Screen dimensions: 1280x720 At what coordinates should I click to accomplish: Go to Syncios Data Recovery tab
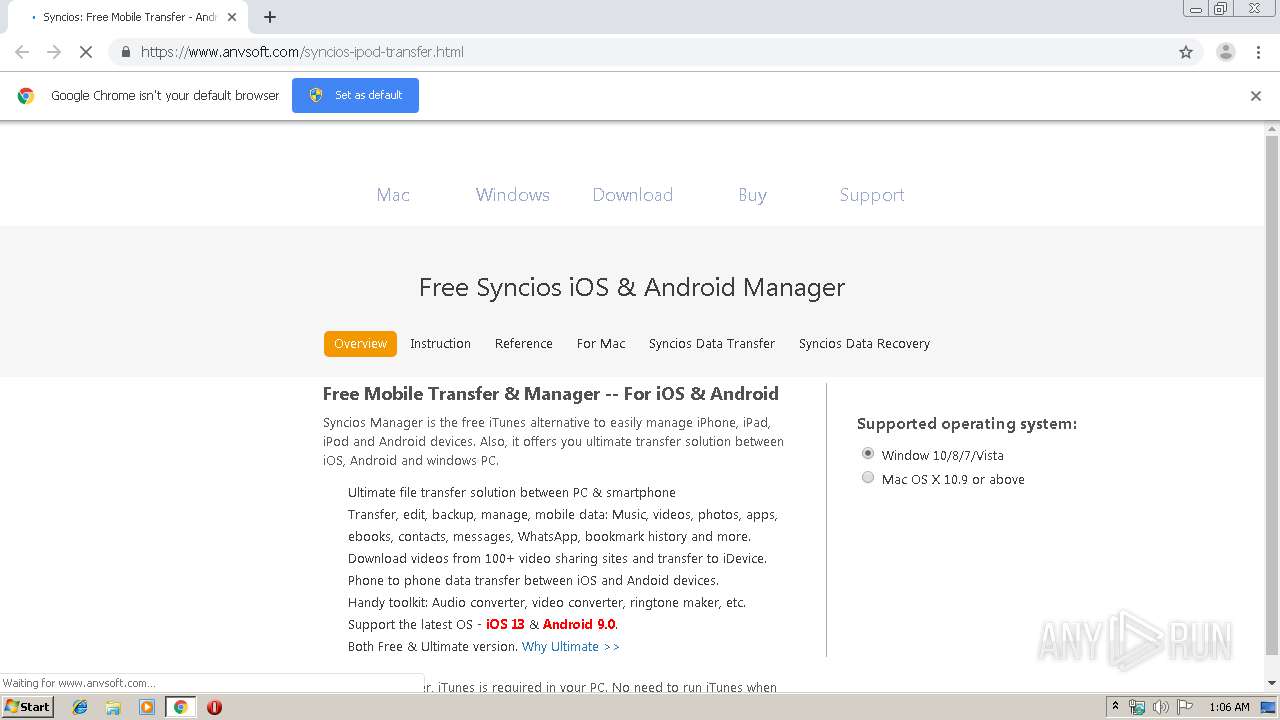coord(864,343)
